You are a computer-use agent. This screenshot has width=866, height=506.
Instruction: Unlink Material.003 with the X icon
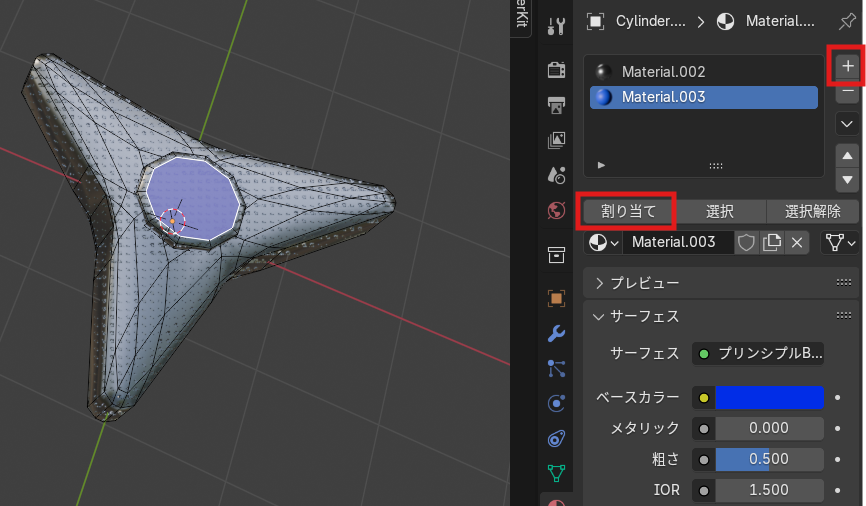pos(797,243)
